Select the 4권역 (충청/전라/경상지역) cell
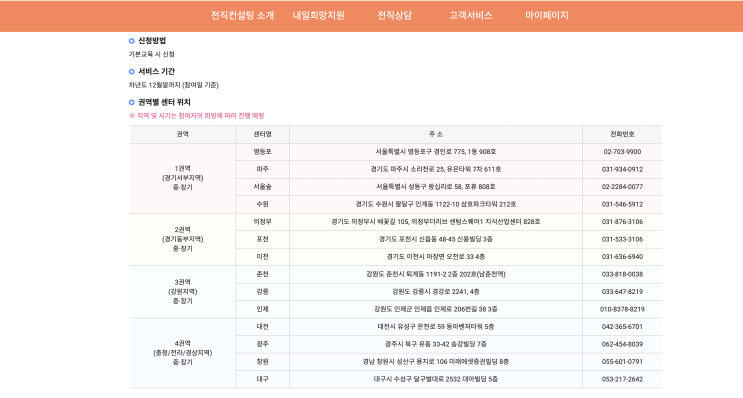The image size is (743, 398). point(182,353)
